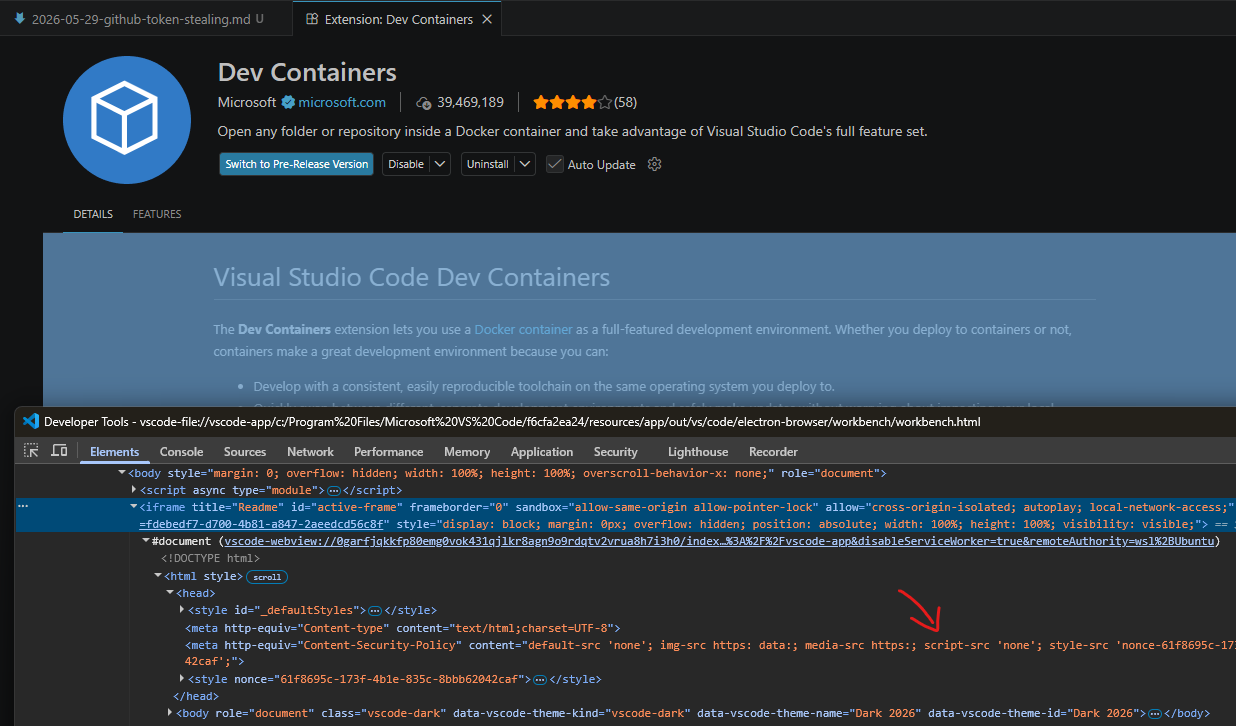The image size is (1236, 726).
Task: Switch to the Console tab in DevTools
Action: coord(182,452)
